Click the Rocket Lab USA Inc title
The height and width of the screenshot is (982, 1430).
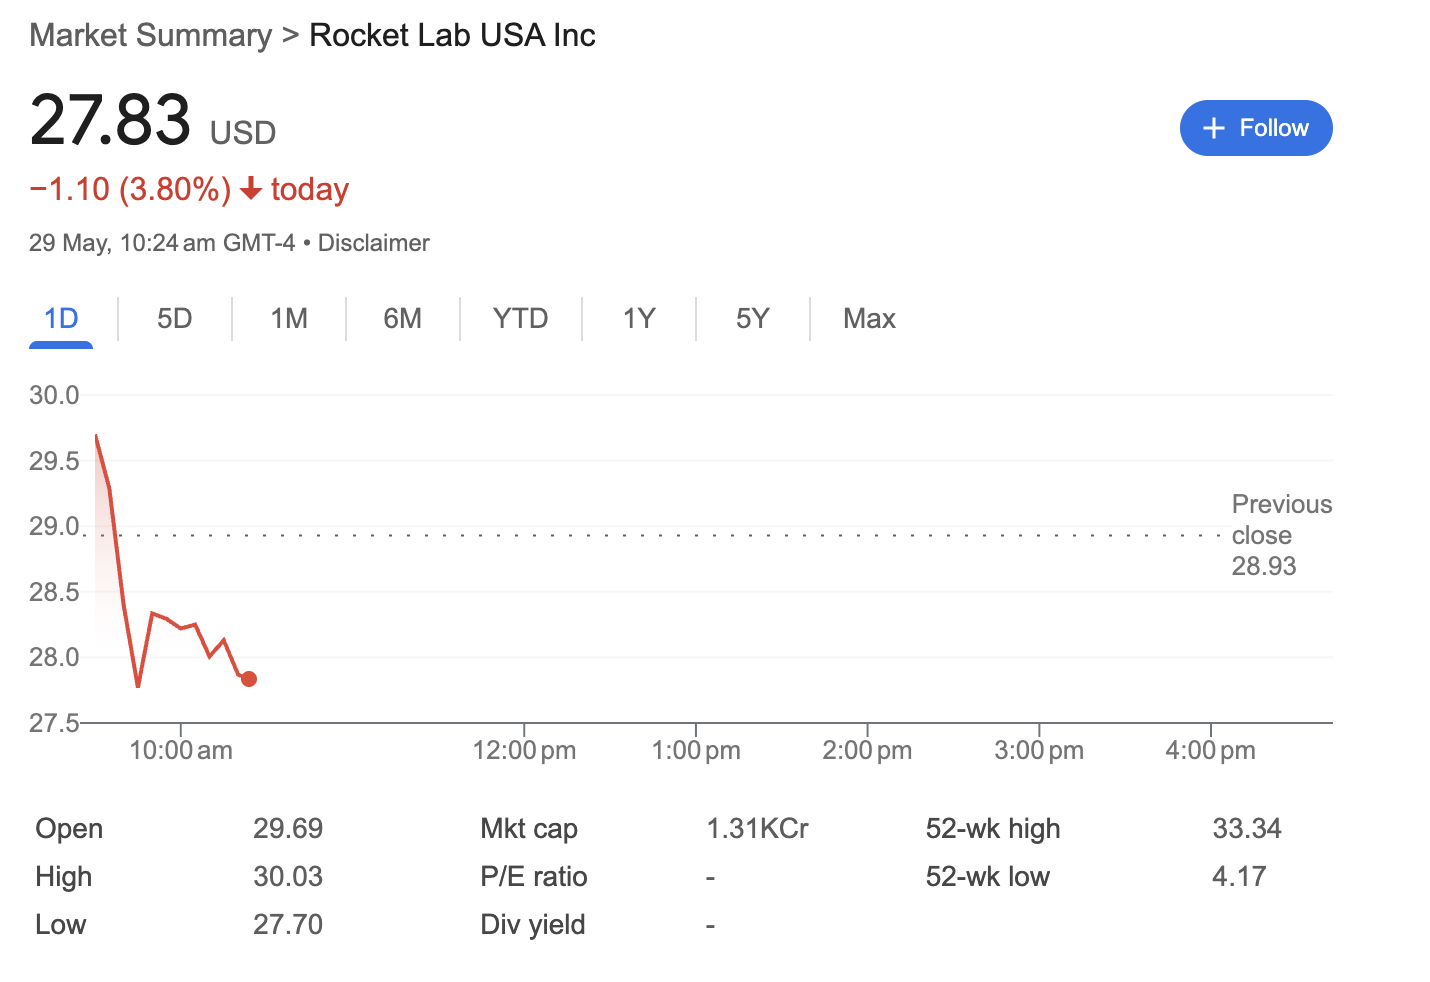pos(452,35)
